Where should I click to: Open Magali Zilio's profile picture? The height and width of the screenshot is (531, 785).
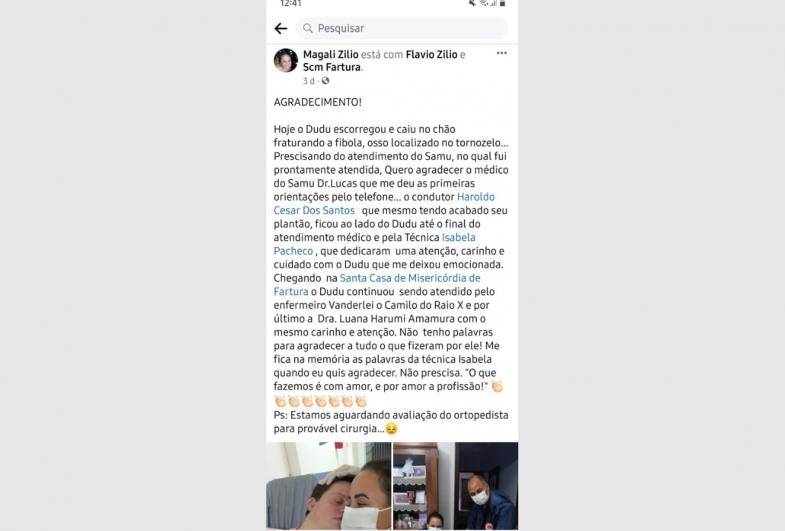click(286, 61)
